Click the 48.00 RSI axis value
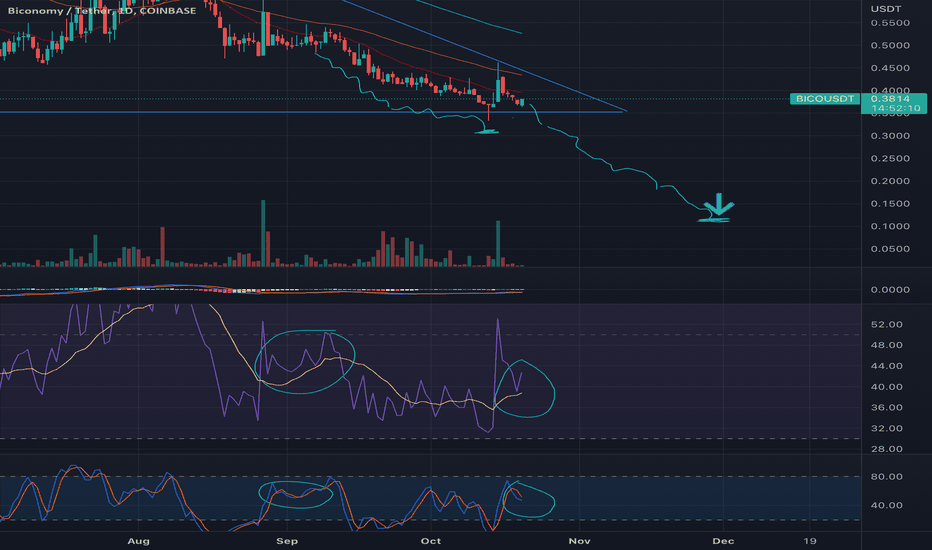 [886, 345]
